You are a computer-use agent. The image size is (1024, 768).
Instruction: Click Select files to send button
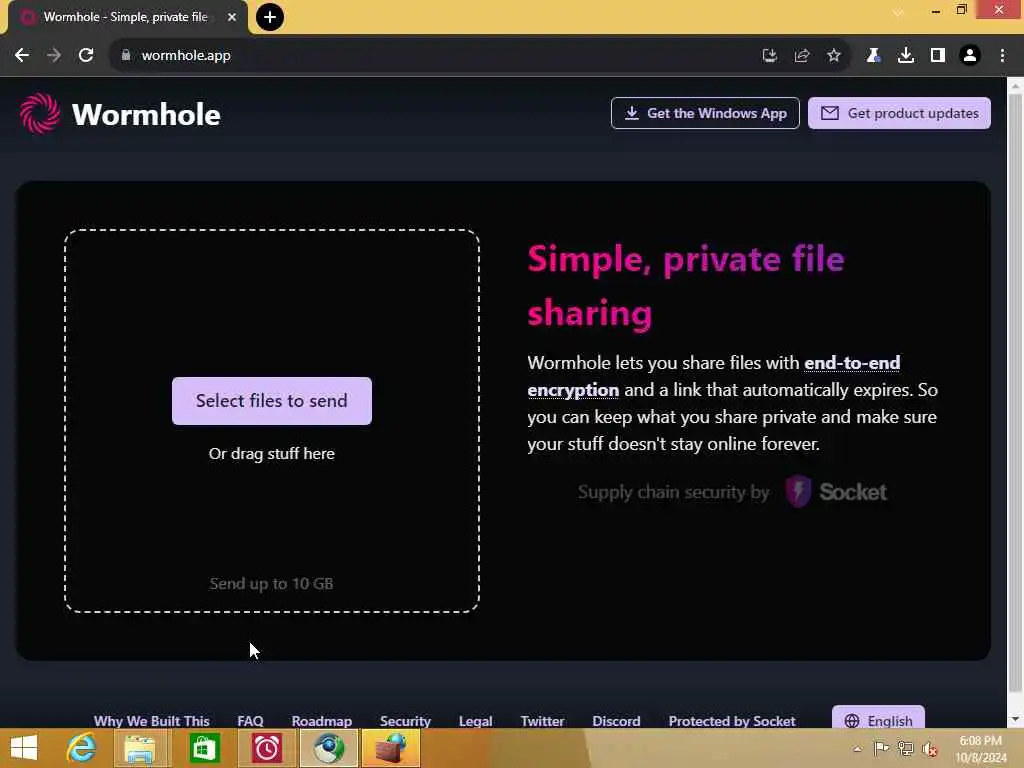(272, 401)
